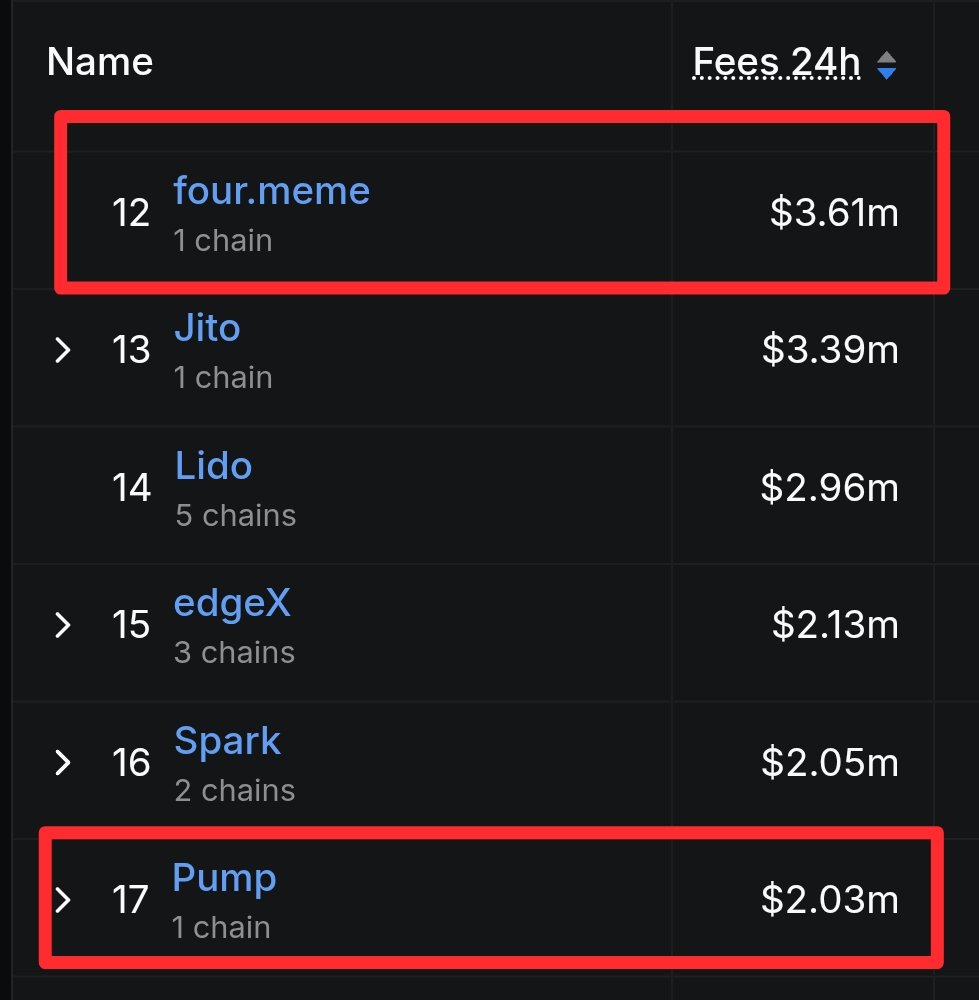Click the $2.03m fee value for Pump
Image resolution: width=979 pixels, height=1000 pixels.
(830, 900)
